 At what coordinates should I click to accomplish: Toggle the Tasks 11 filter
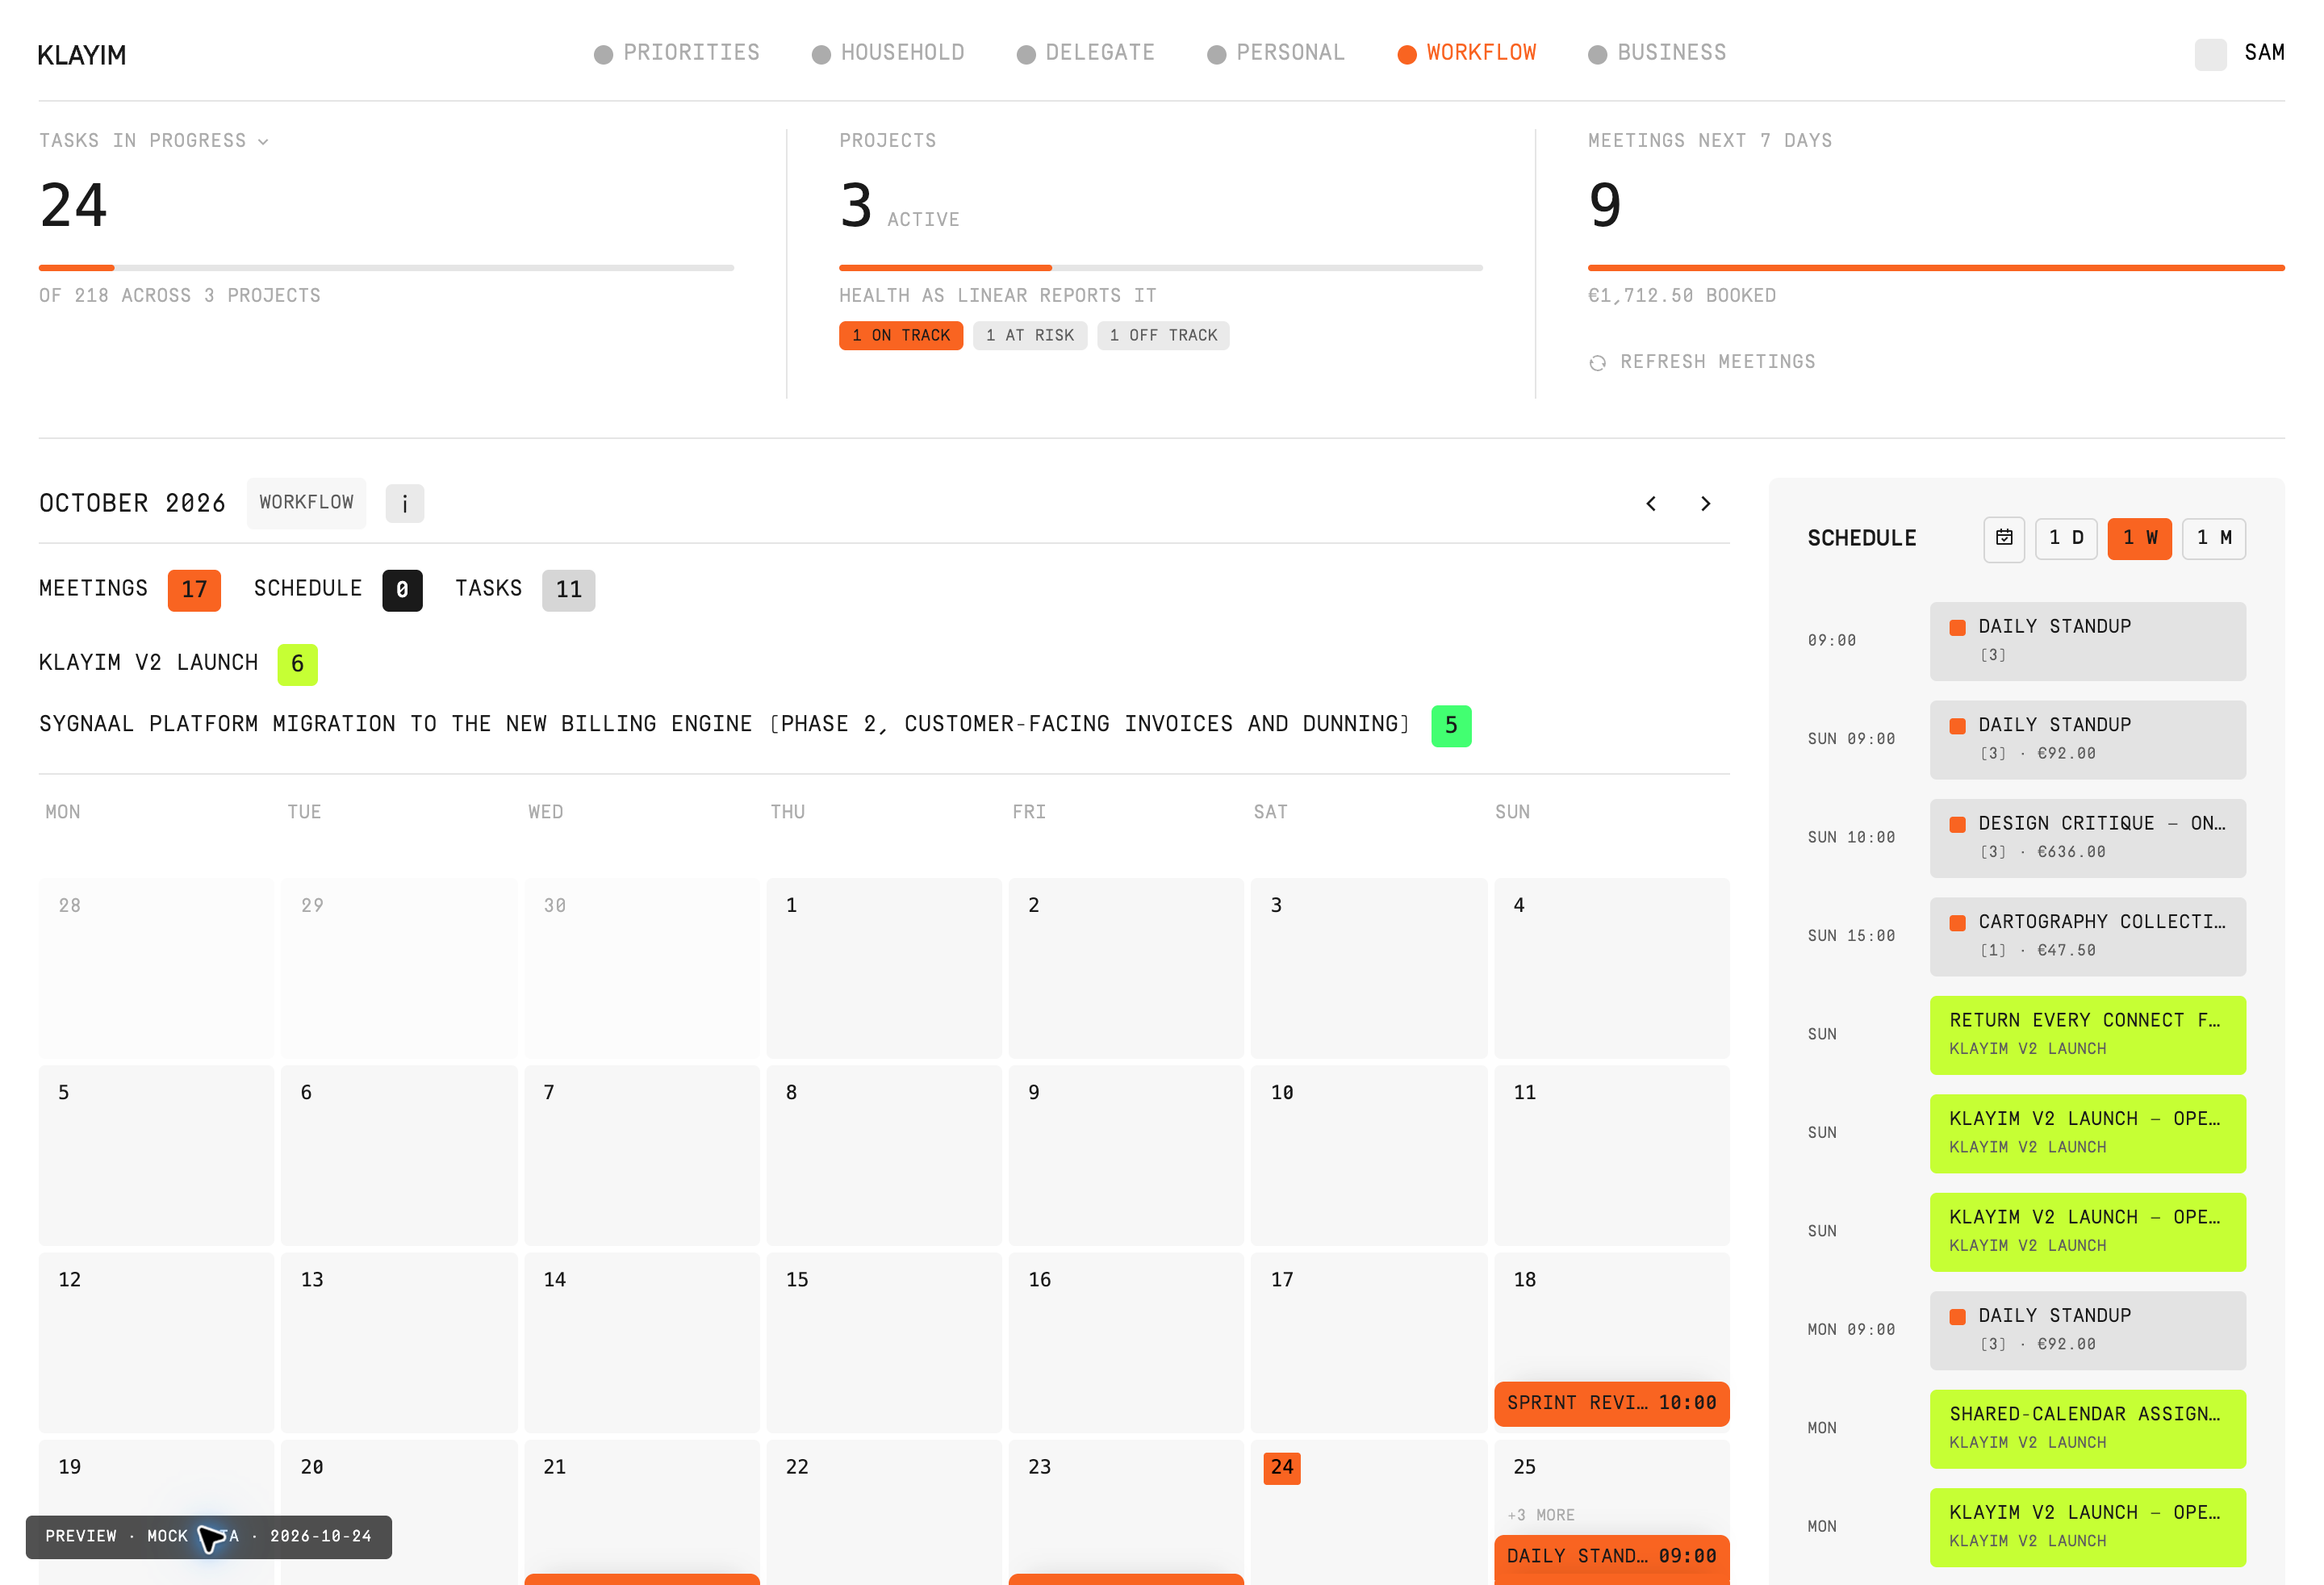525,589
